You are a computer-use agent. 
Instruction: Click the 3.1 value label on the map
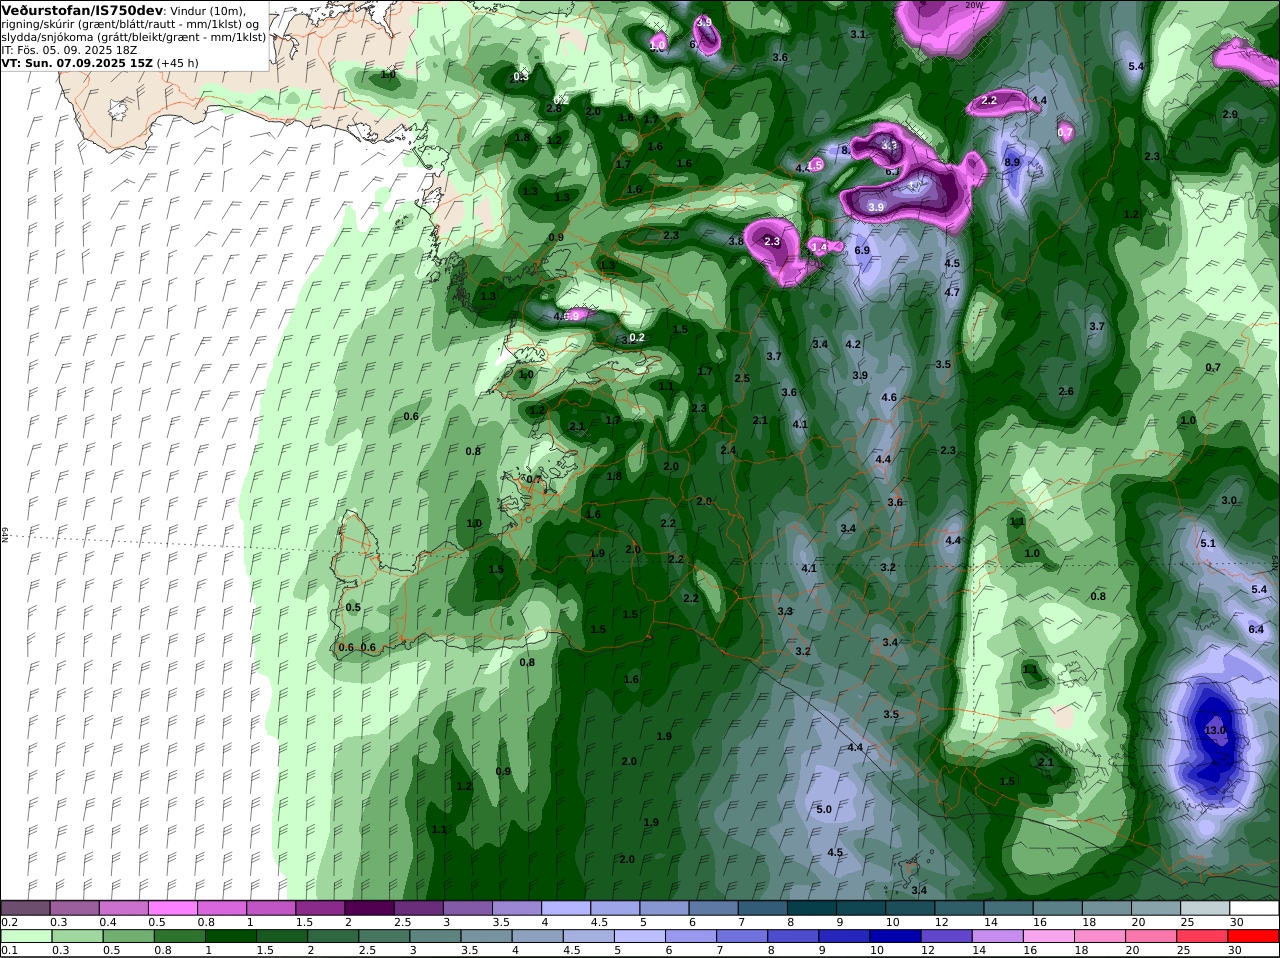[858, 34]
